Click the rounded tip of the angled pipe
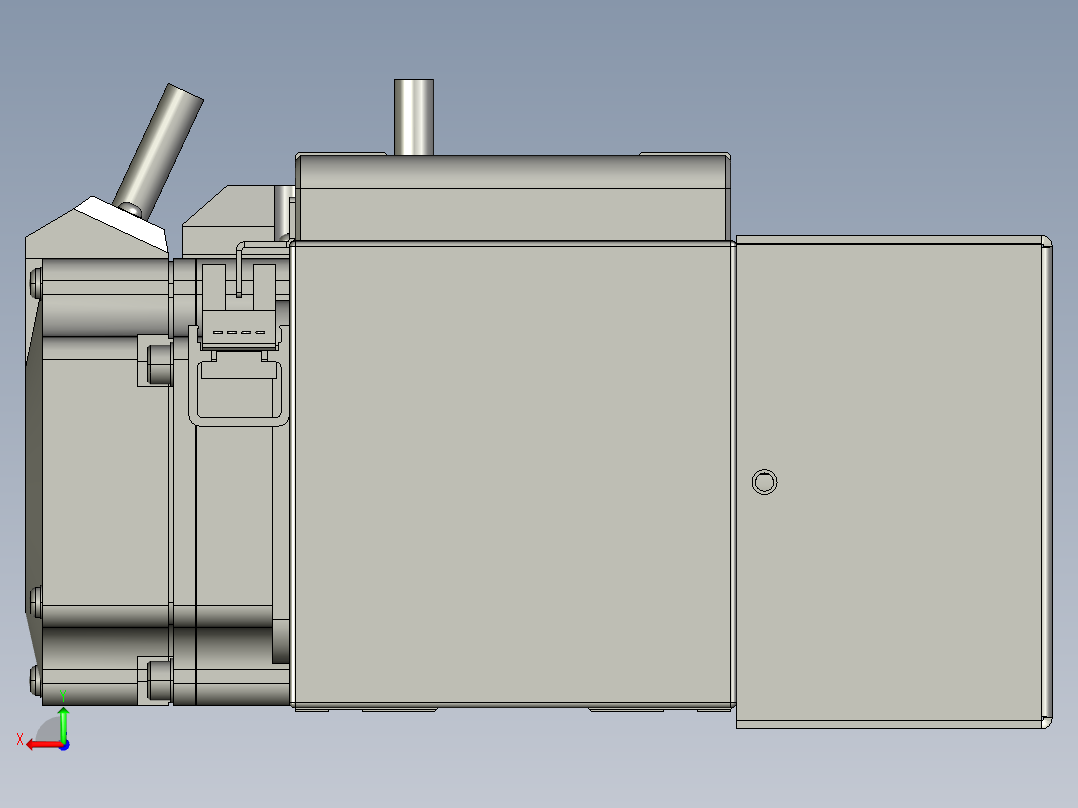Screen dimensions: 1078x808 click(x=183, y=90)
